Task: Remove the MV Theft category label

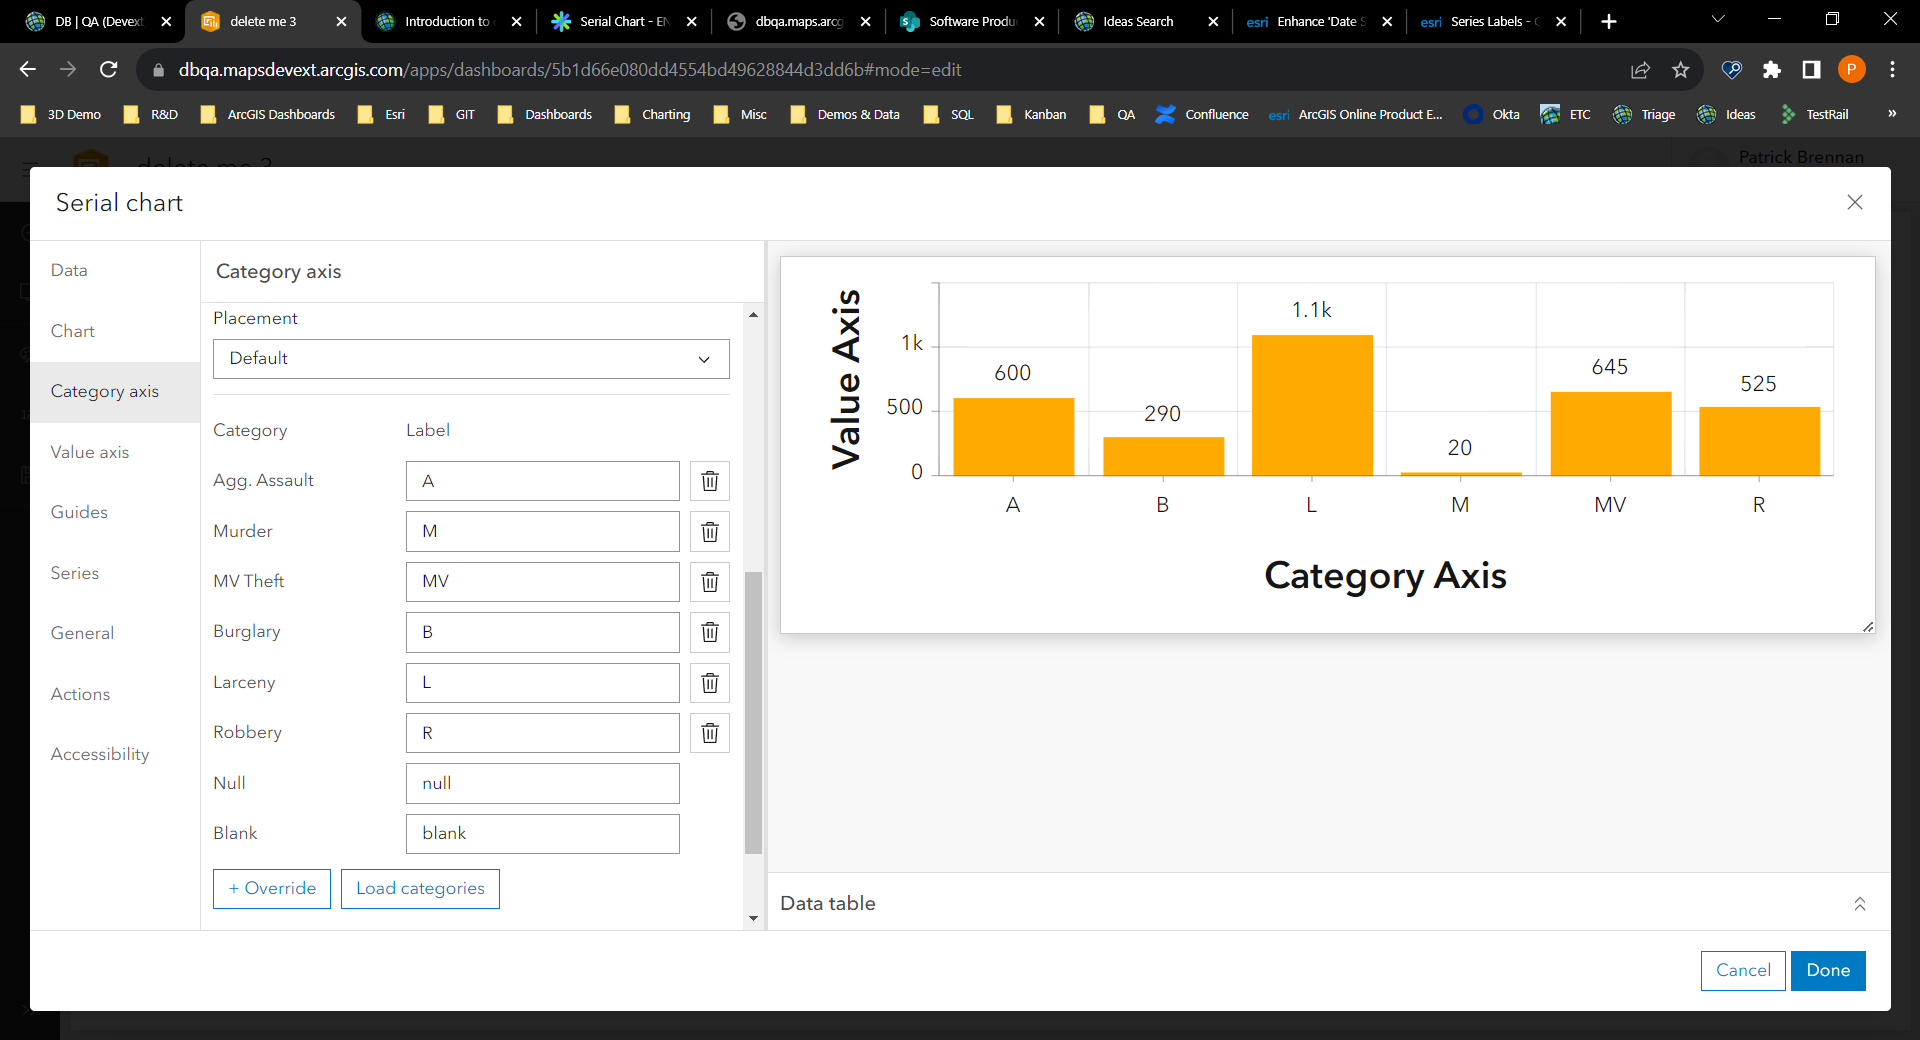Action: (709, 581)
